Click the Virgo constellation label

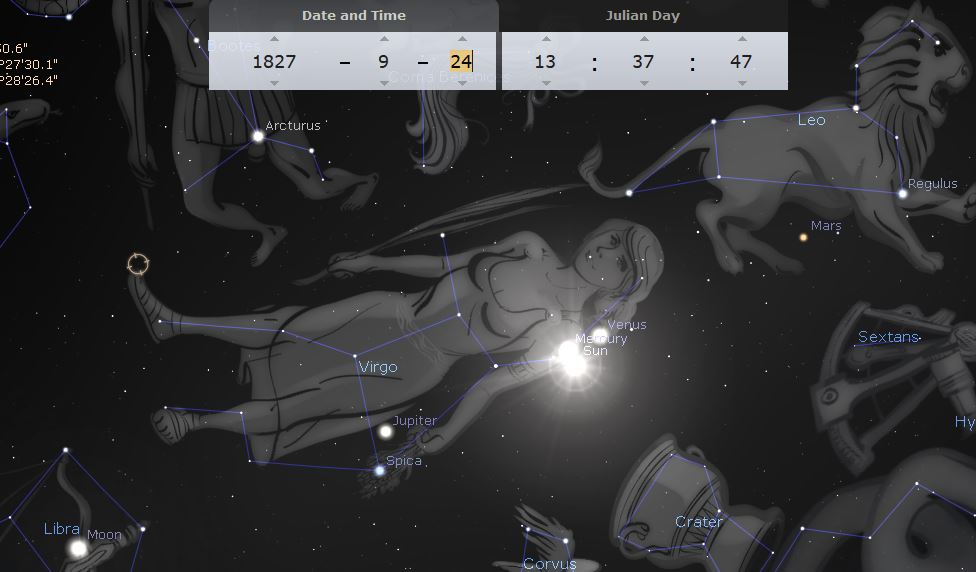pos(378,367)
